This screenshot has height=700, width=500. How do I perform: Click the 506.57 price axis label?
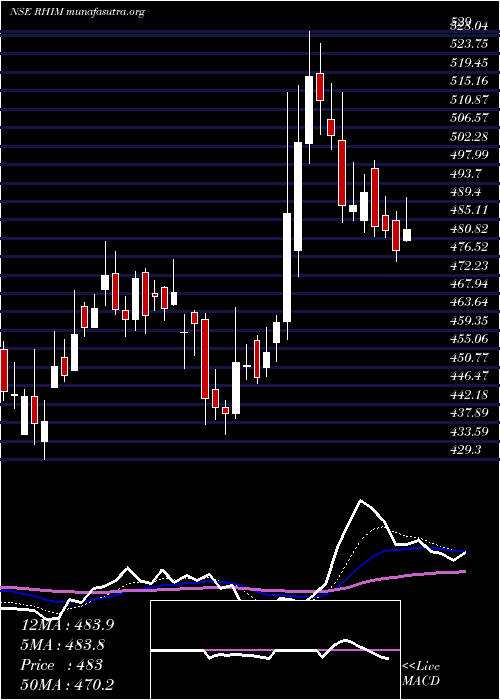point(468,118)
